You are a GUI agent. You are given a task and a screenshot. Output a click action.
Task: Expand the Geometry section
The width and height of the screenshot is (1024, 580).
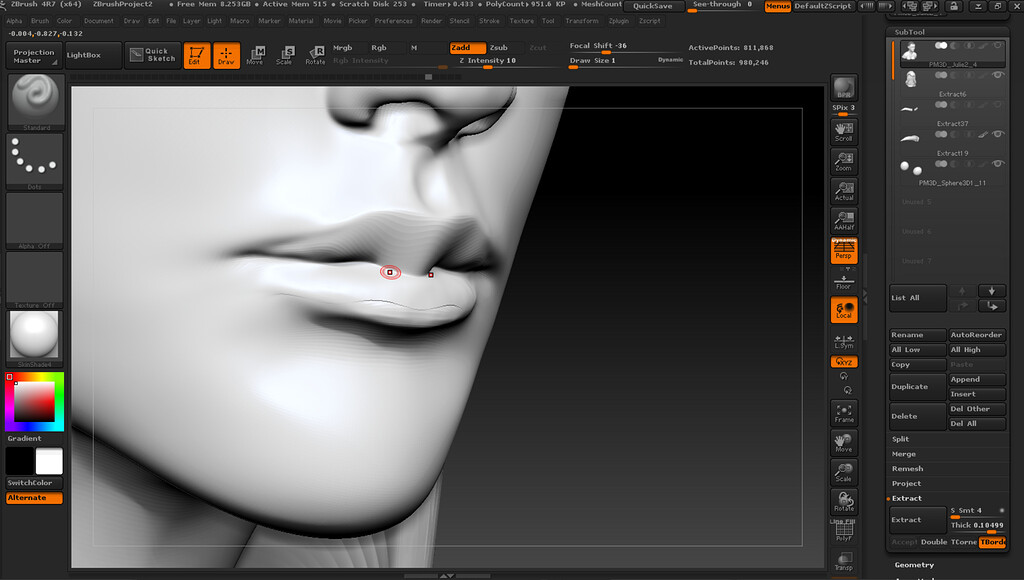point(914,564)
